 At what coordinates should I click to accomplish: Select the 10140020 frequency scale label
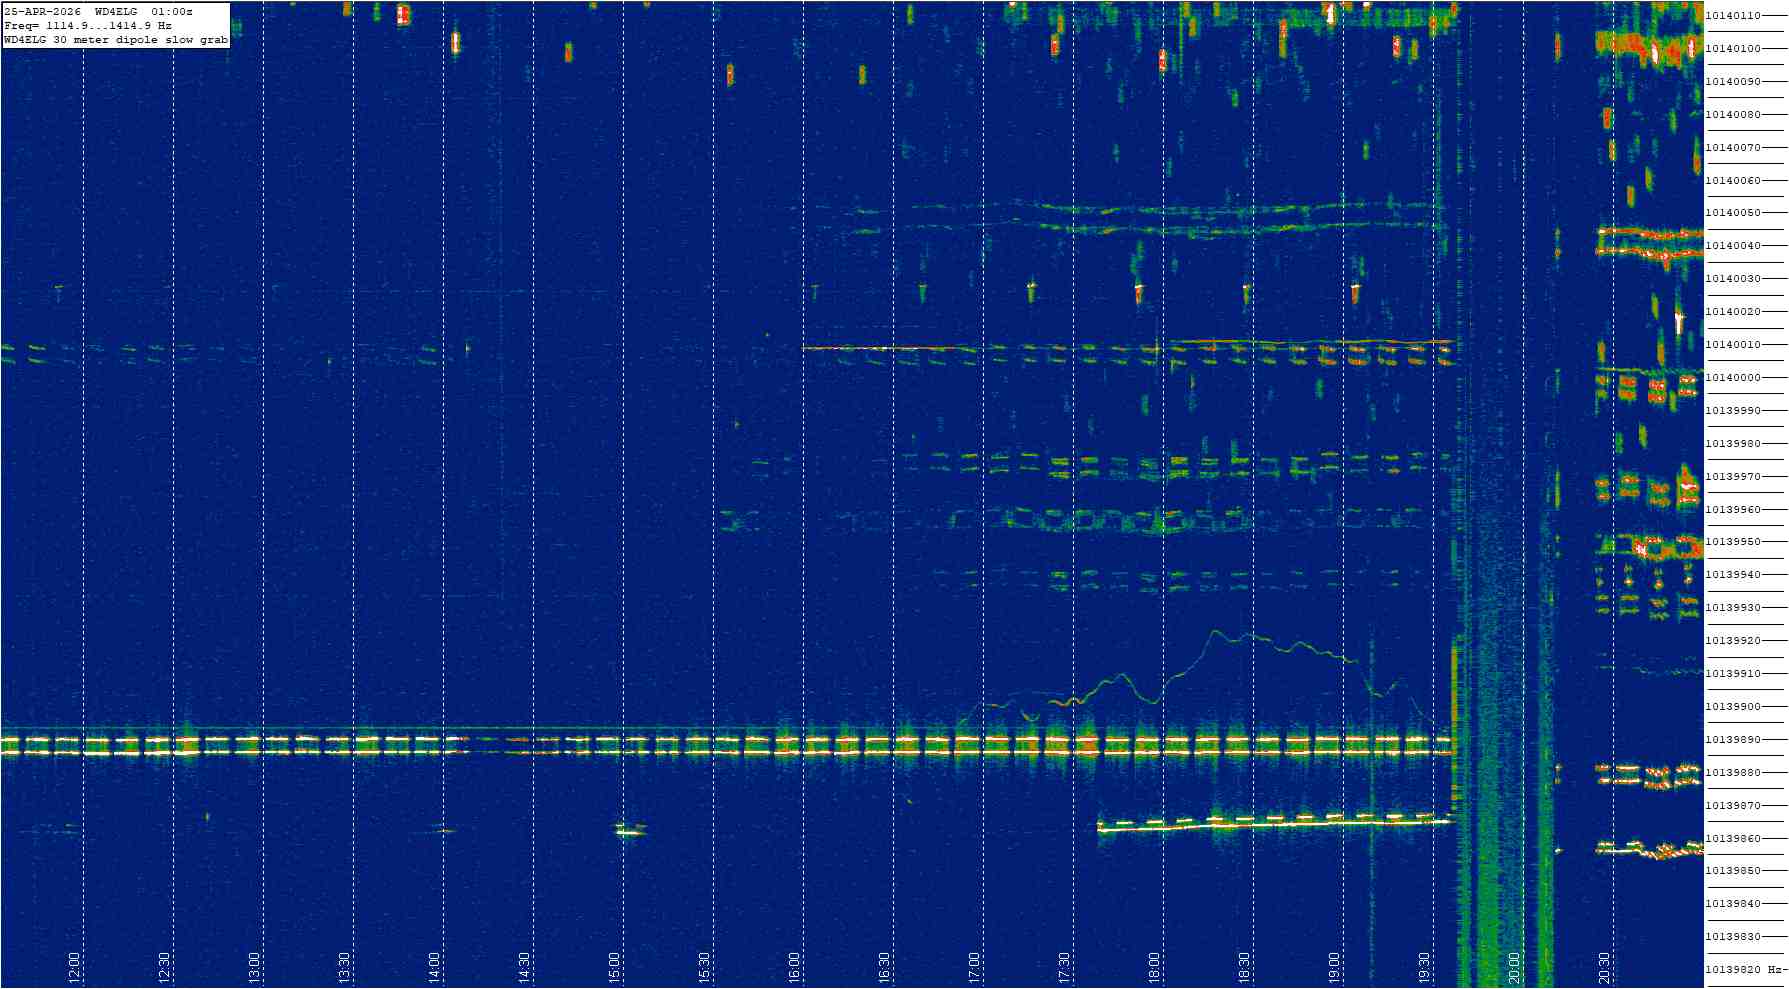coord(1733,312)
